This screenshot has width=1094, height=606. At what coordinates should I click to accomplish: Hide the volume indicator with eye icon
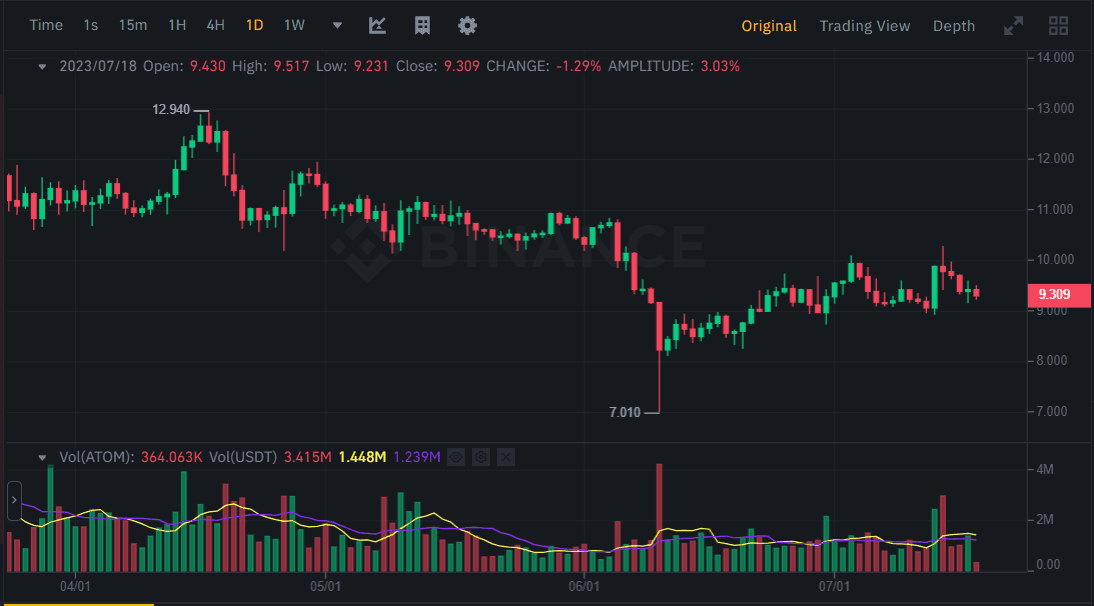456,457
